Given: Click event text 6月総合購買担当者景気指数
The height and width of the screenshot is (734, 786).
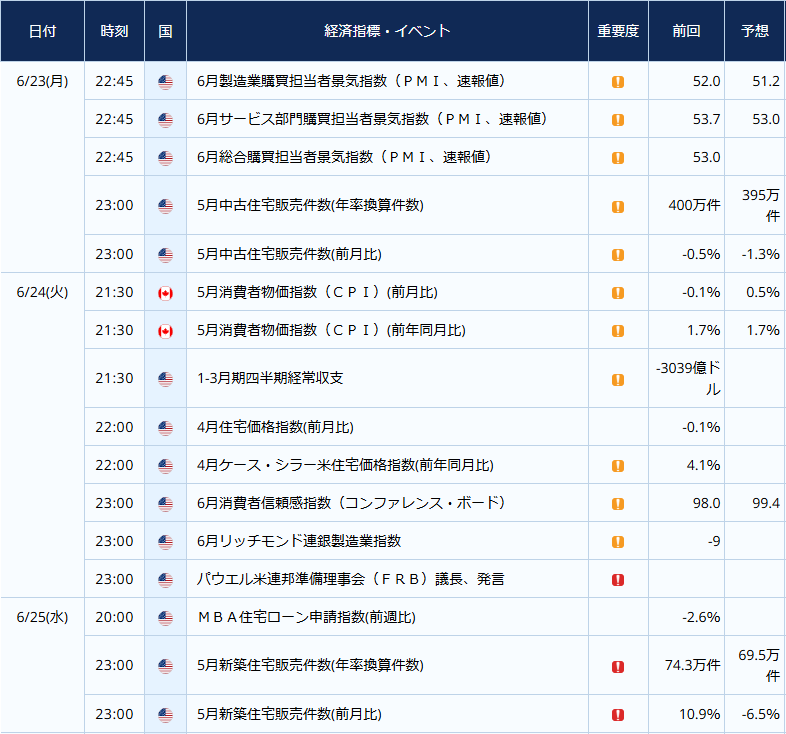Looking at the screenshot, I should (x=285, y=157).
